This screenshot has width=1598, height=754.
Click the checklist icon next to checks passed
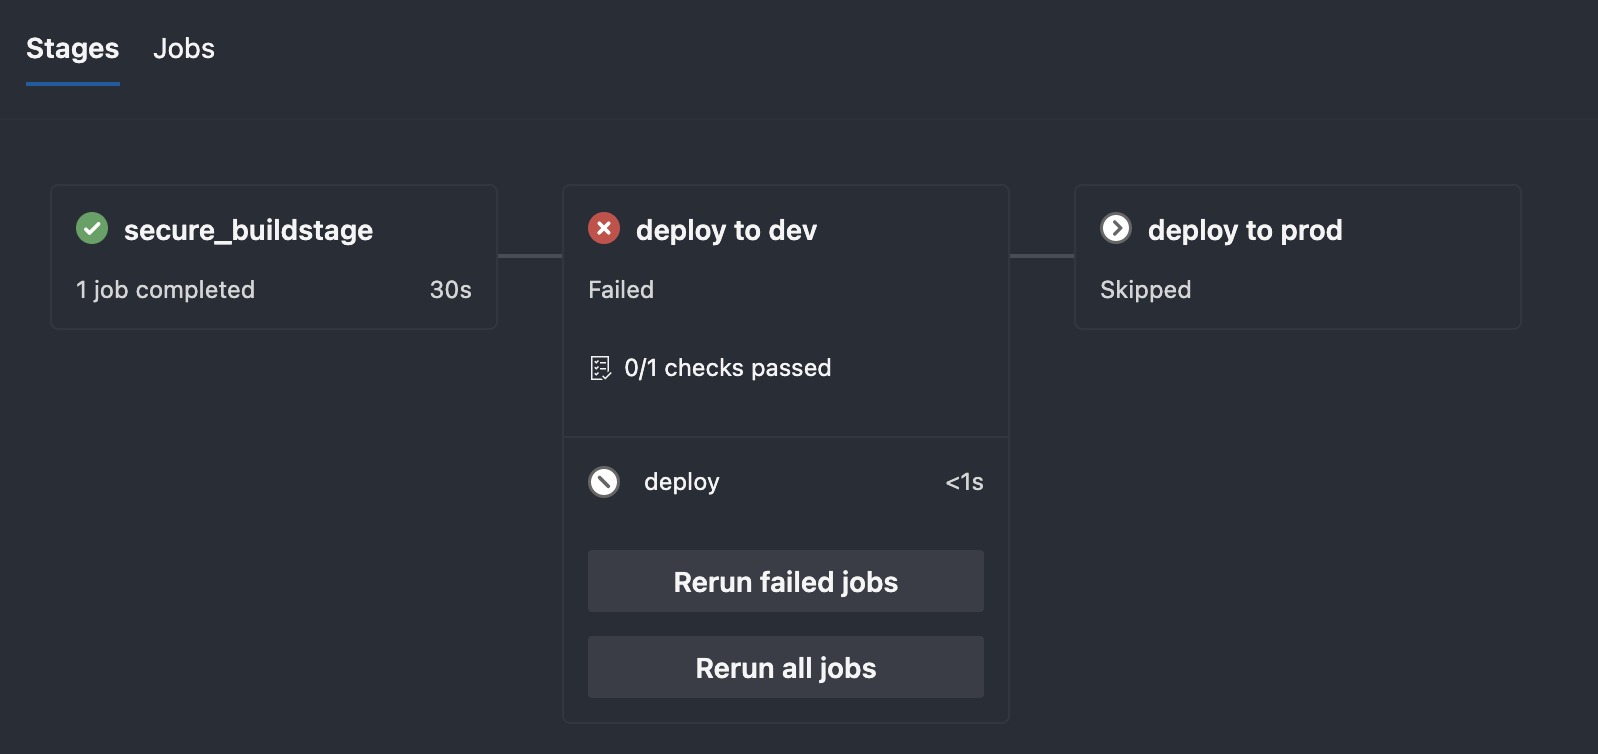click(x=600, y=368)
